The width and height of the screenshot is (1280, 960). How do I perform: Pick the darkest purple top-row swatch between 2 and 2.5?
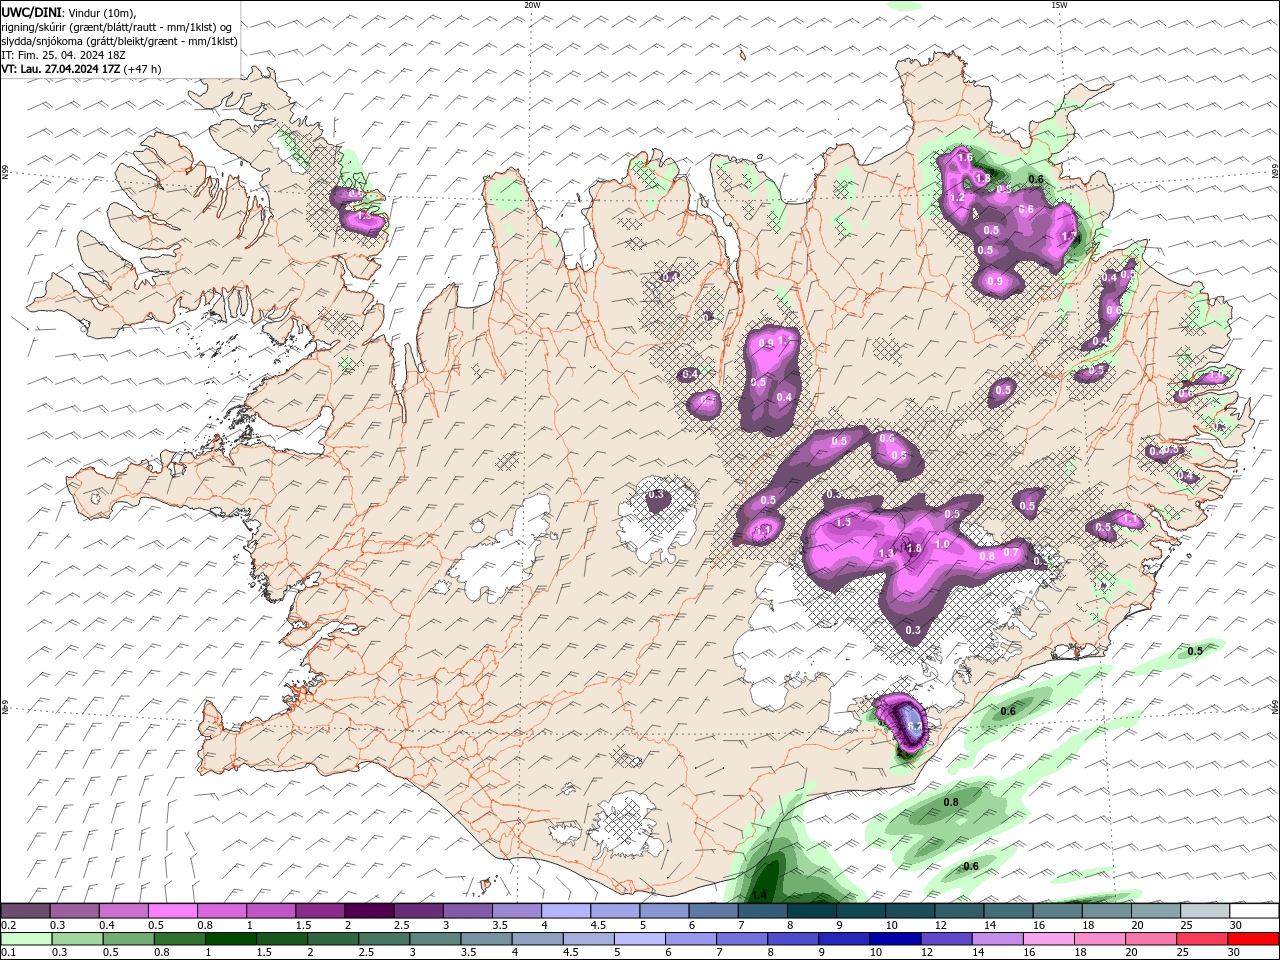click(369, 910)
